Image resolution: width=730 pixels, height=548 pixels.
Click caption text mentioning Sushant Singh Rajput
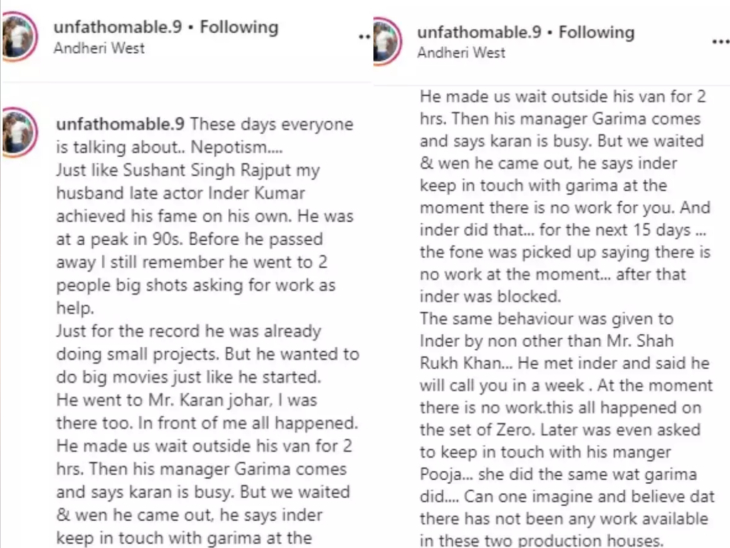point(188,170)
